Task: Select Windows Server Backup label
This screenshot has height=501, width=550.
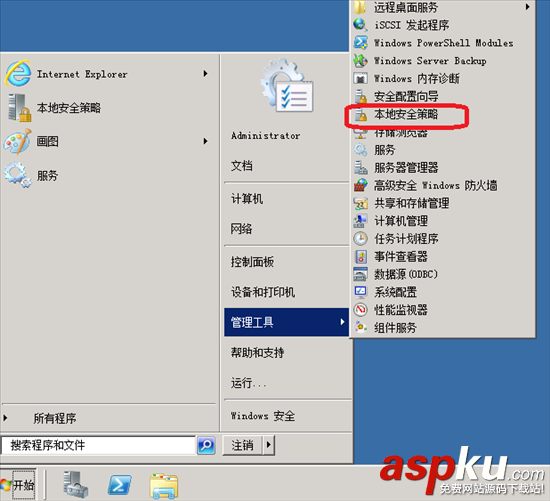Action: coord(430,61)
